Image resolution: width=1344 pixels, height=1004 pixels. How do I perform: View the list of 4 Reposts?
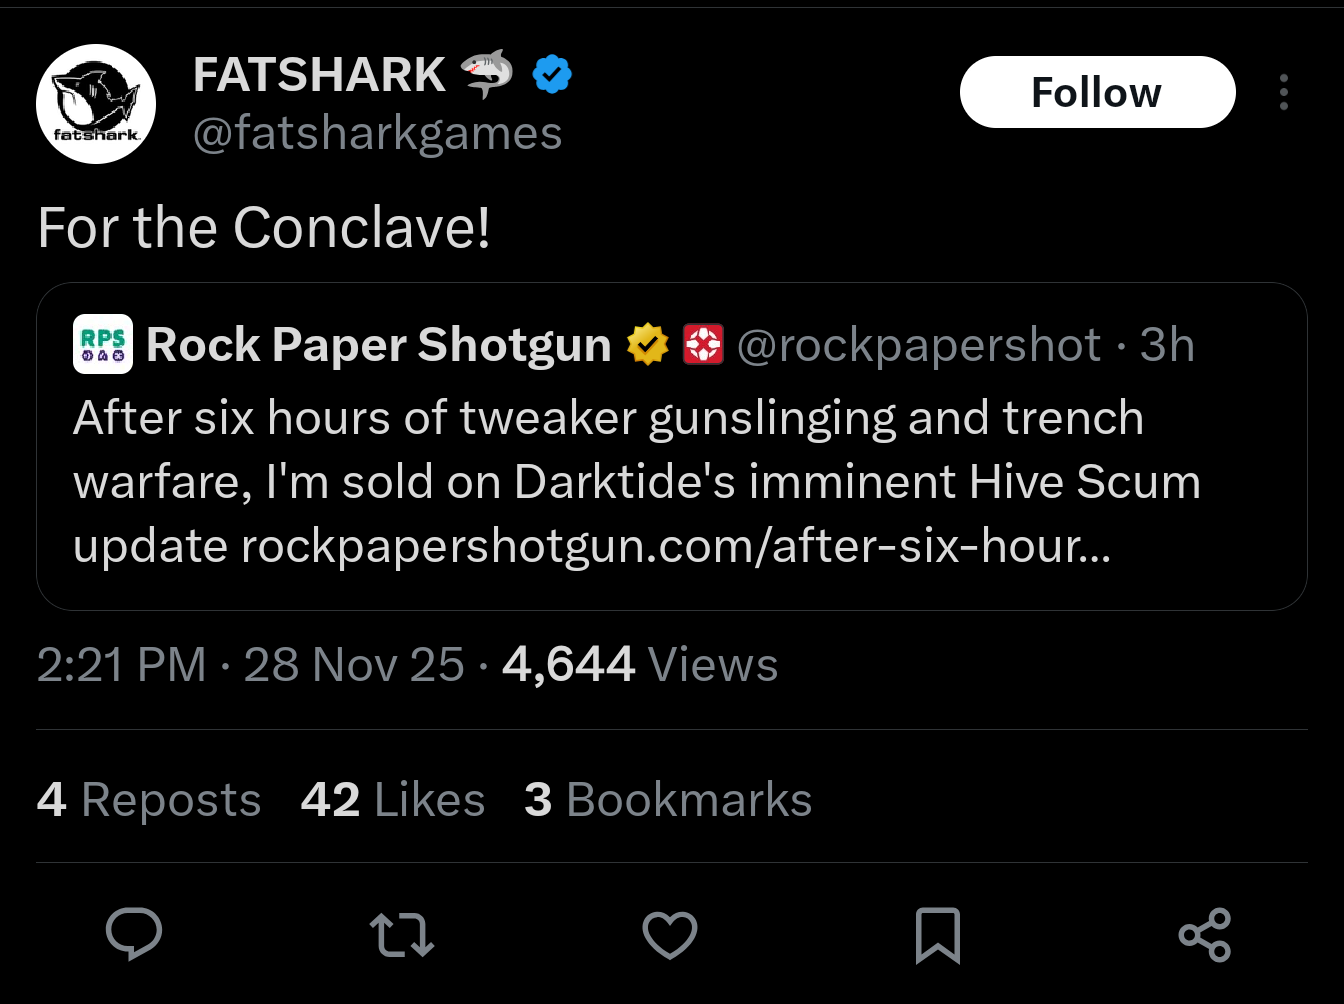[x=149, y=800]
